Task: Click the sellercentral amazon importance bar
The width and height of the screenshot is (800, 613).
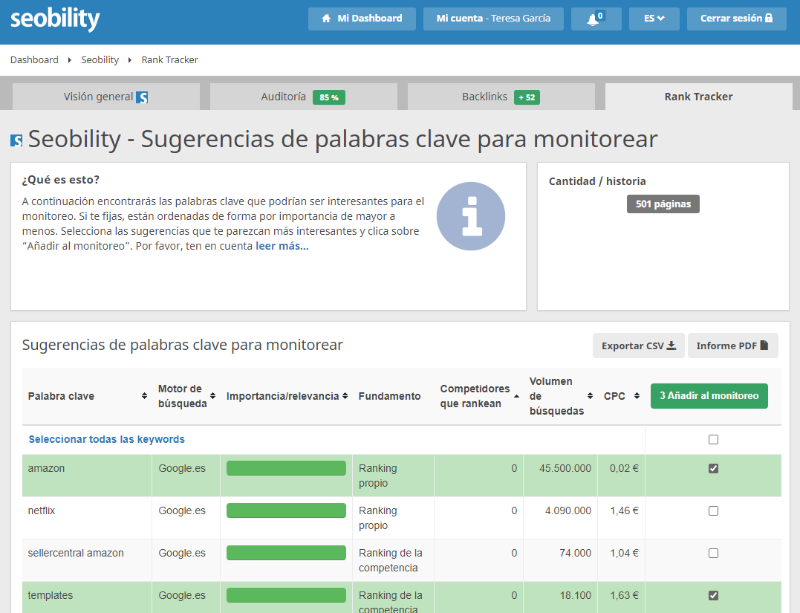Action: coord(286,553)
